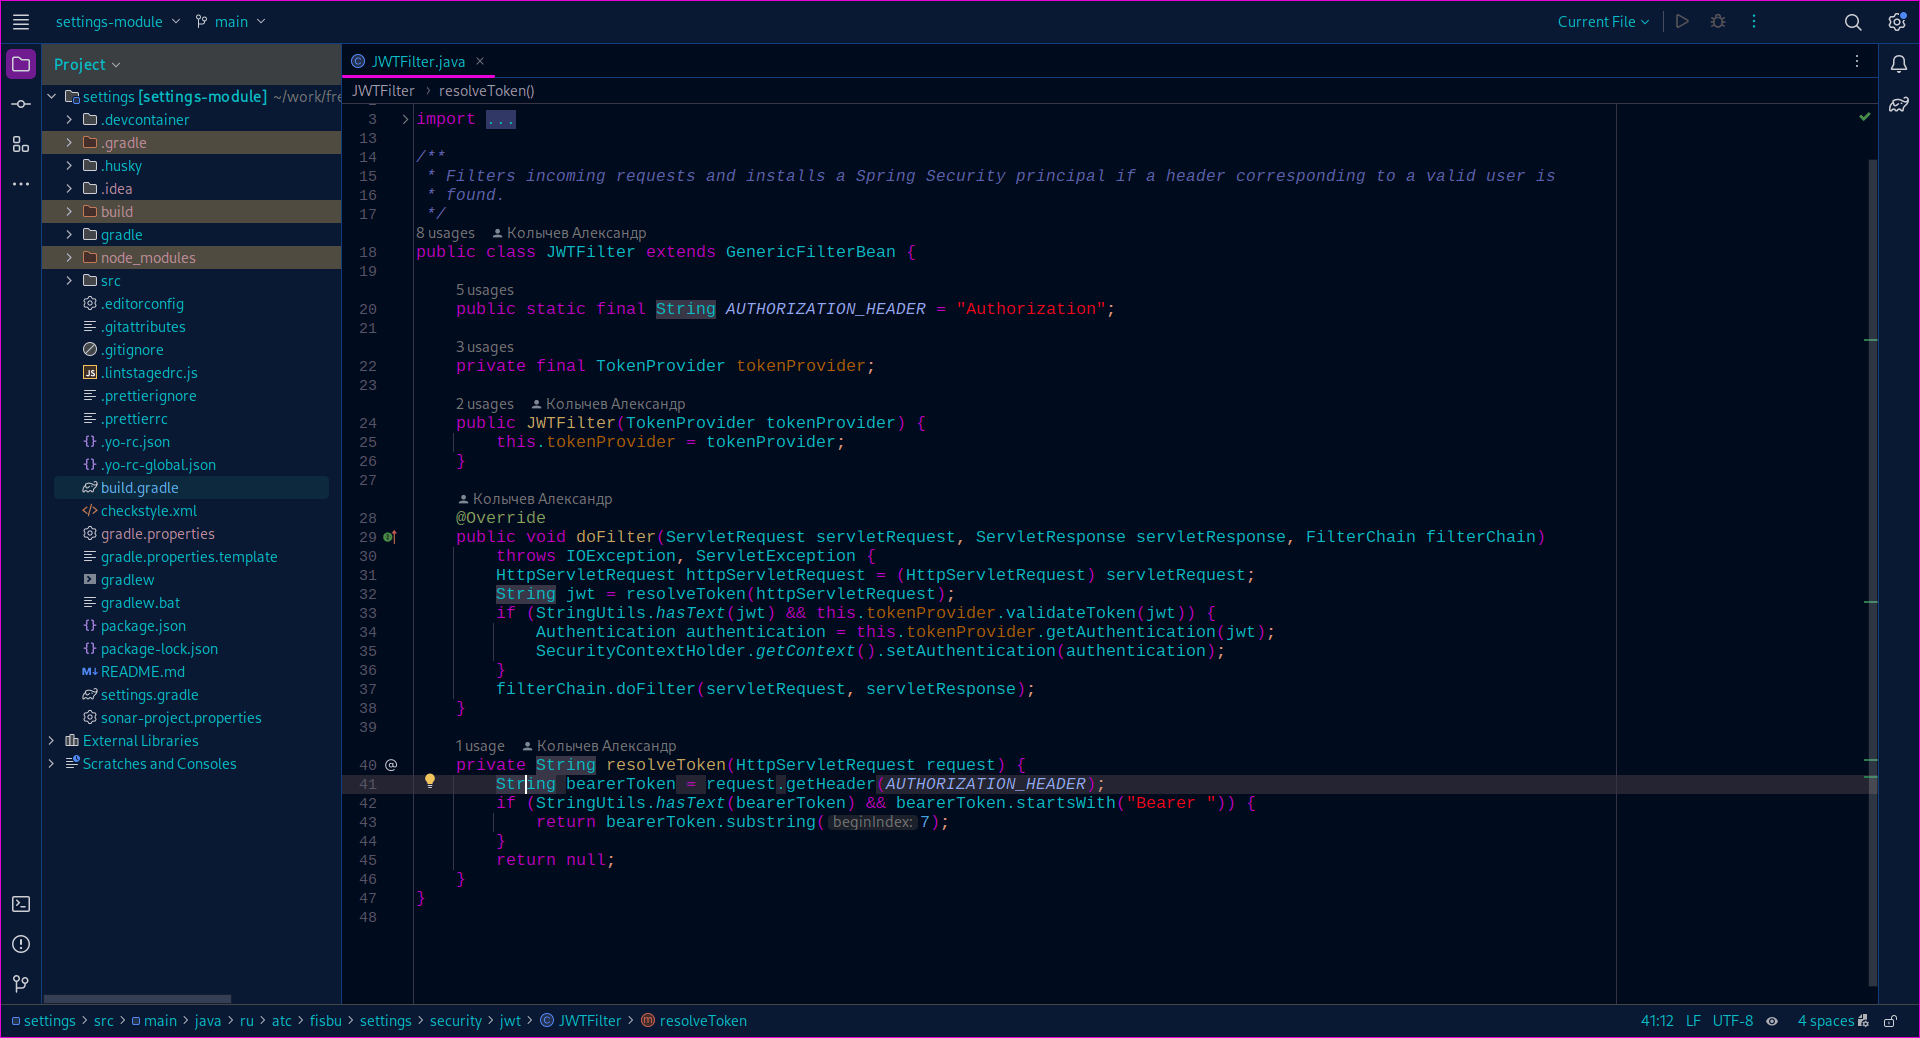Toggle reader mode with the eye icon
The height and width of the screenshot is (1038, 1920).
[x=1772, y=1021]
